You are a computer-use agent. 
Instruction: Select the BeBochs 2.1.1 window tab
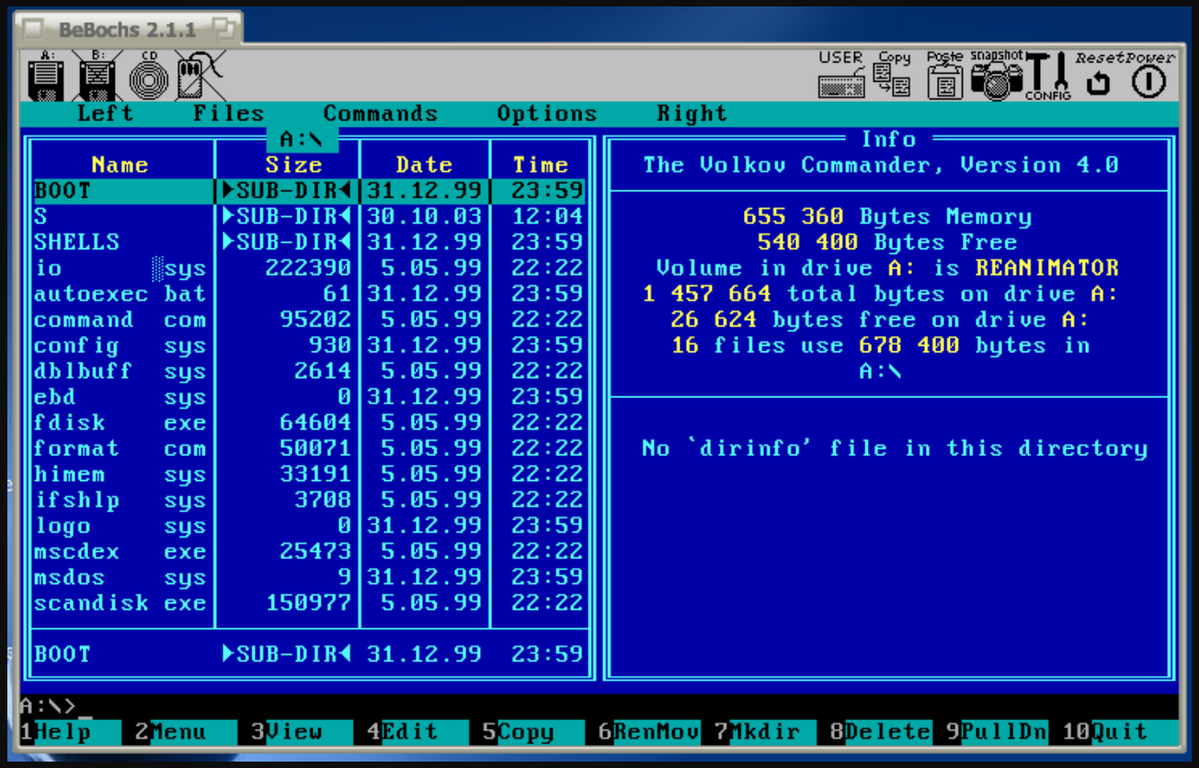coord(128,29)
